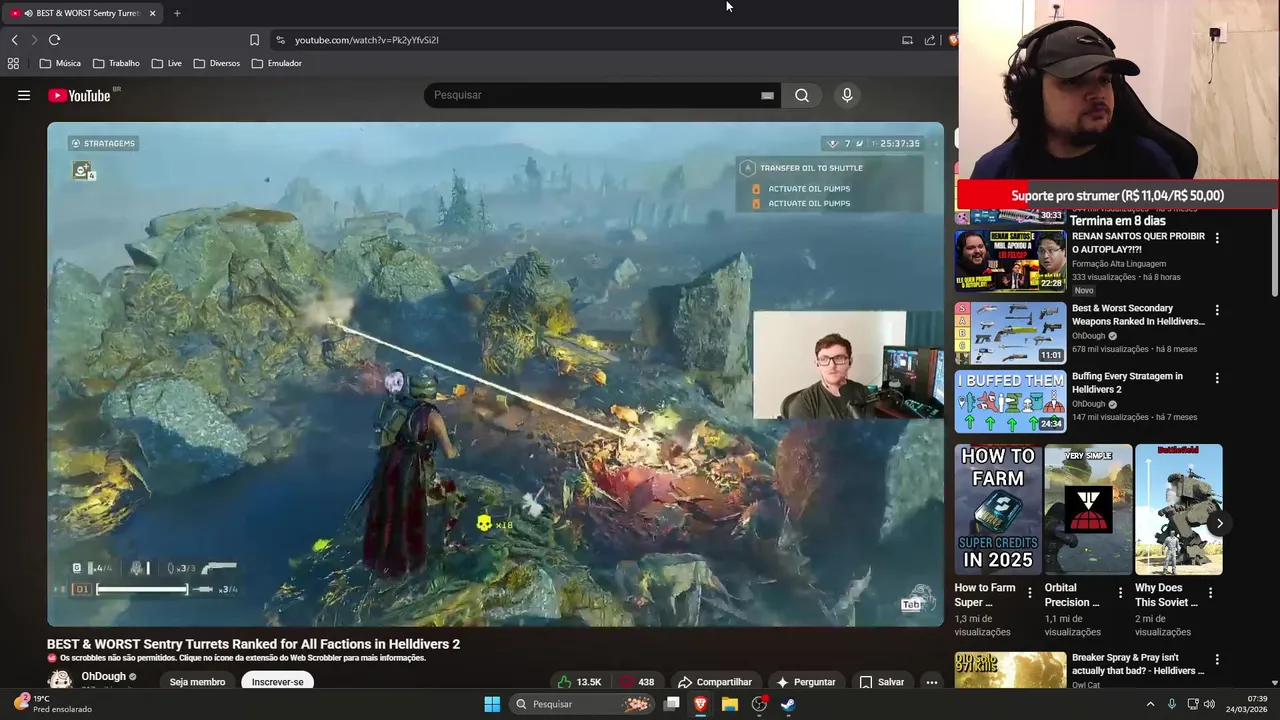This screenshot has width=1280, height=720.
Task: Open Task View in taskbar
Action: pyautogui.click(x=672, y=704)
